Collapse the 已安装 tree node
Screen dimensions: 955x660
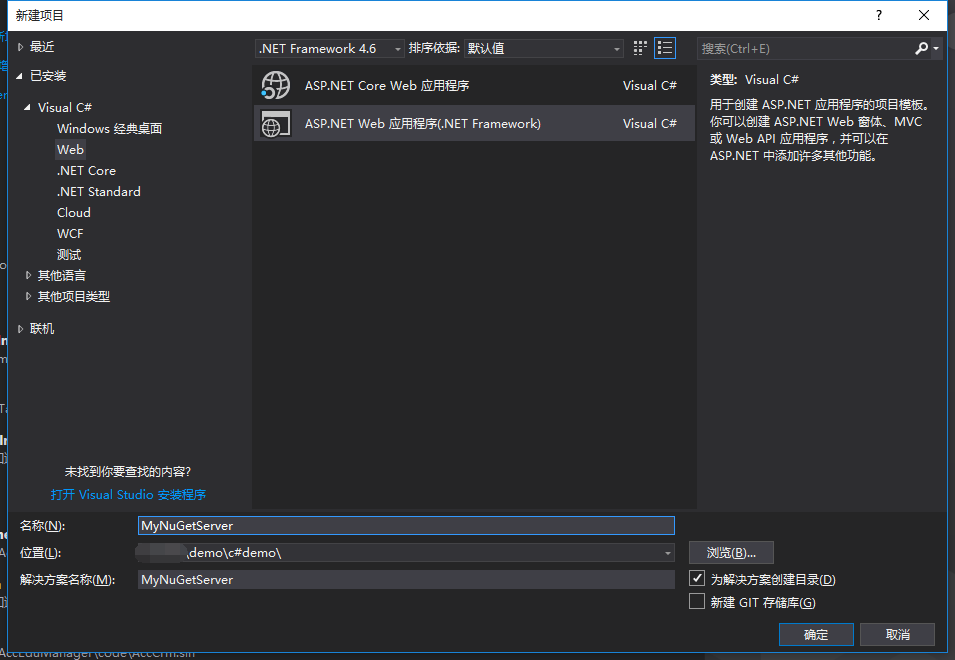click(20, 76)
